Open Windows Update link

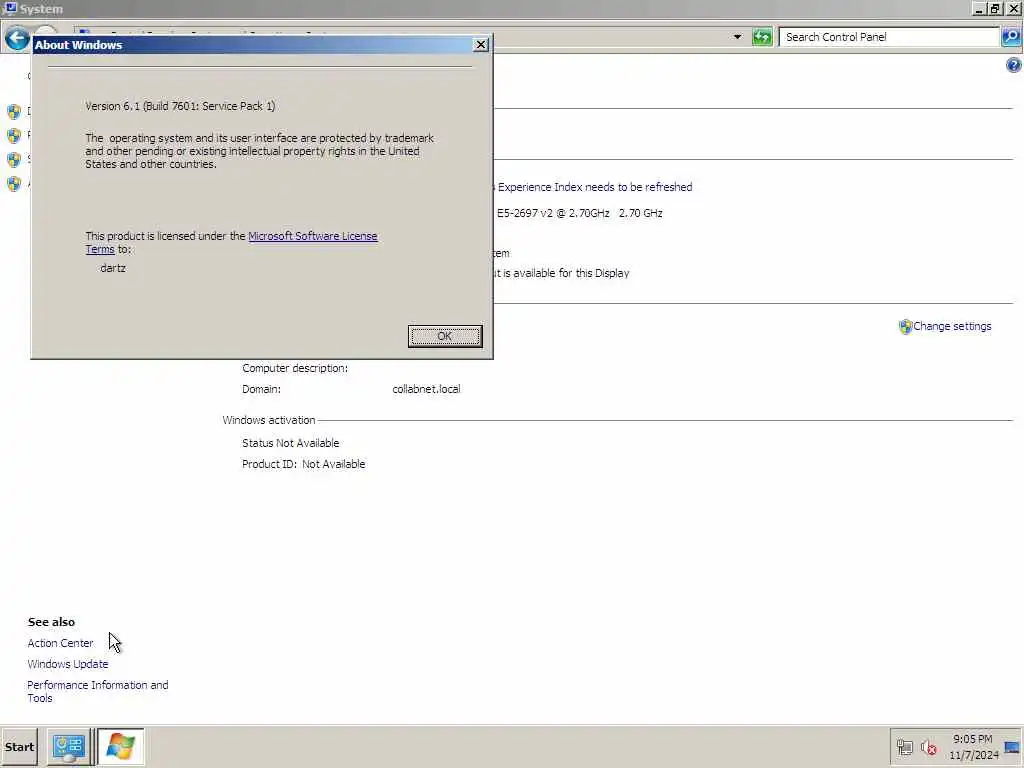tap(68, 664)
